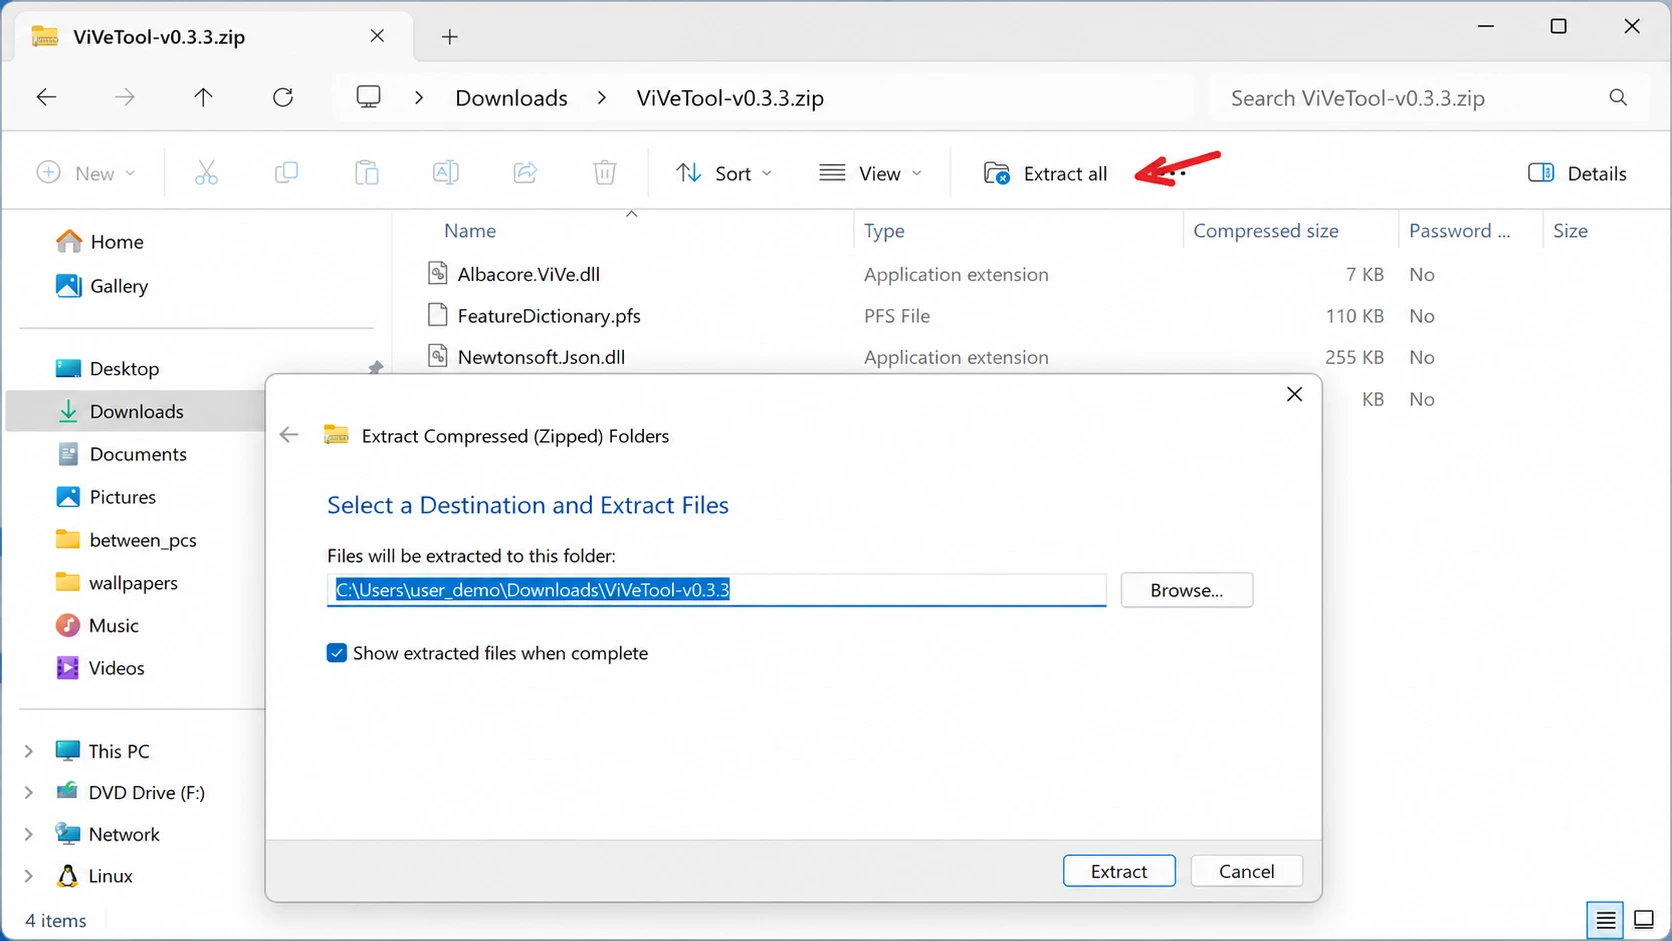Click the Extract button

[1119, 871]
